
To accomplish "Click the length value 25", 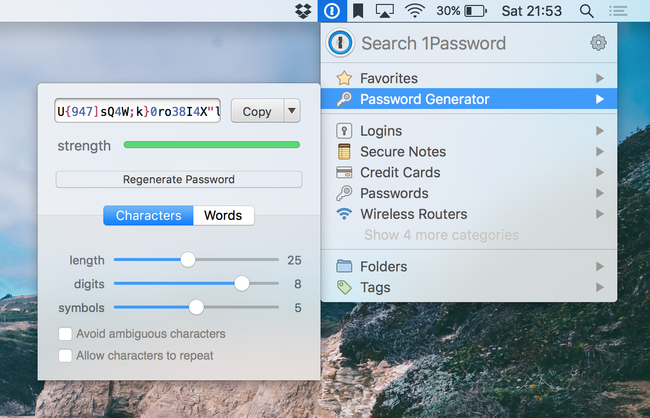I will pos(294,260).
